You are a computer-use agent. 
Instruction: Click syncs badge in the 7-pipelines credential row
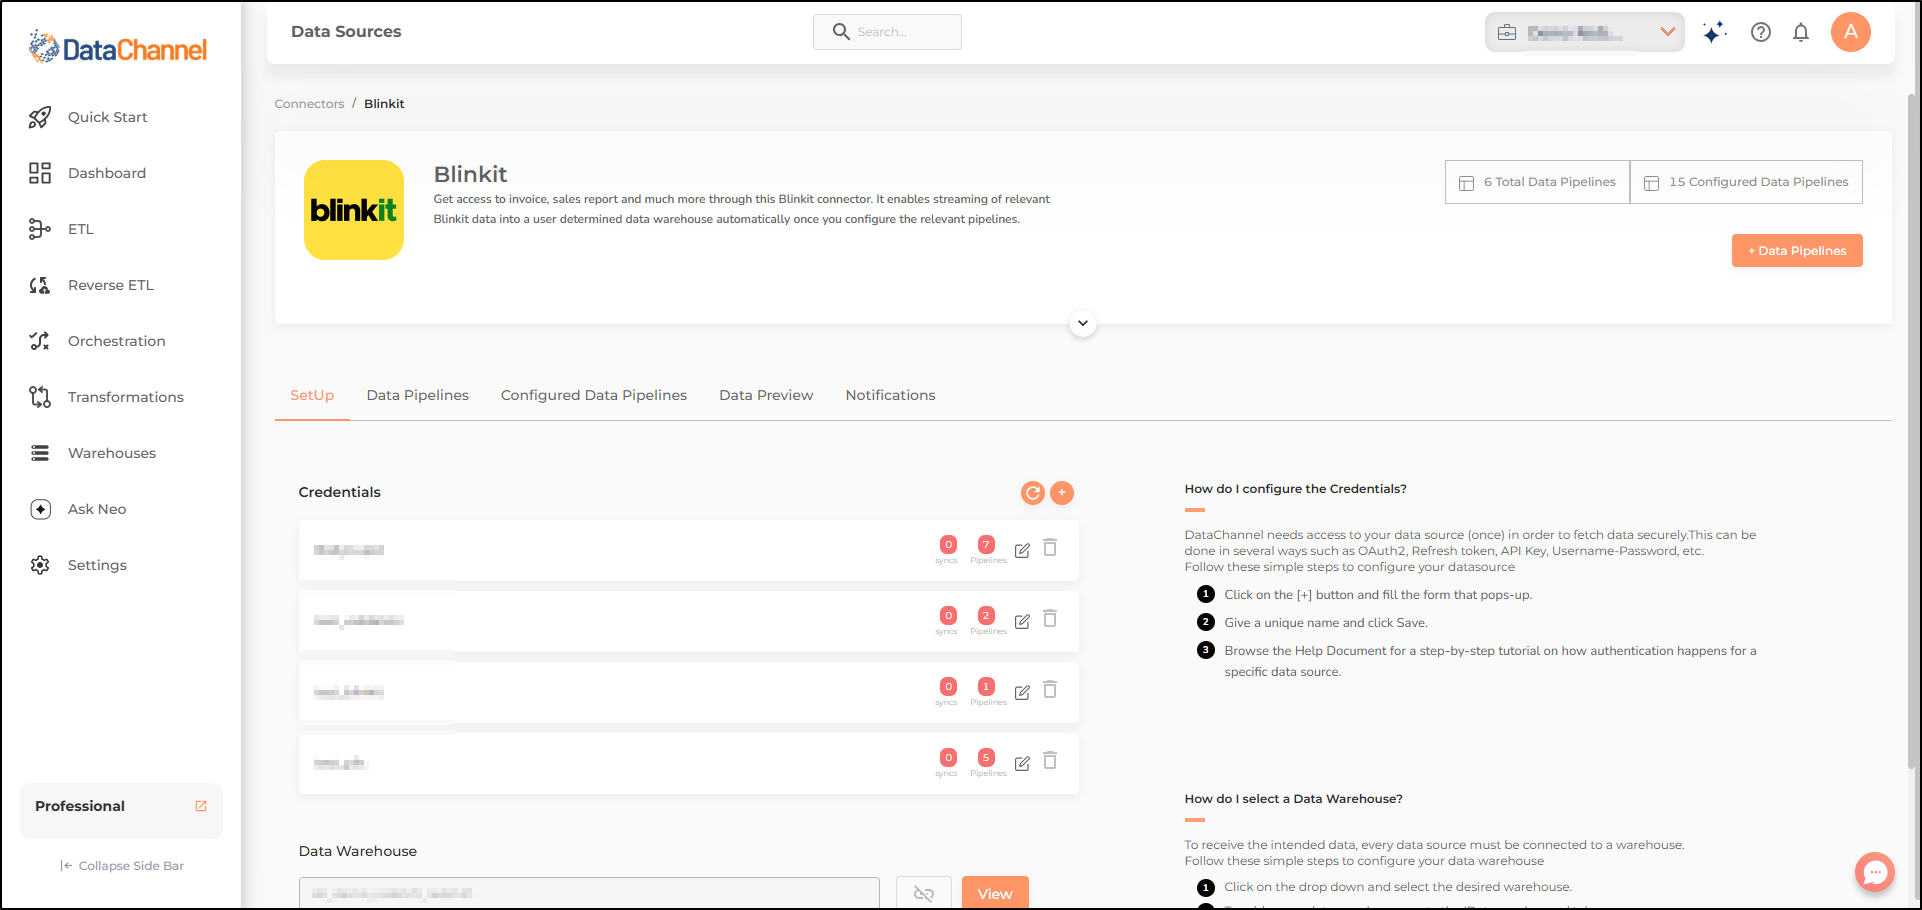click(x=948, y=544)
